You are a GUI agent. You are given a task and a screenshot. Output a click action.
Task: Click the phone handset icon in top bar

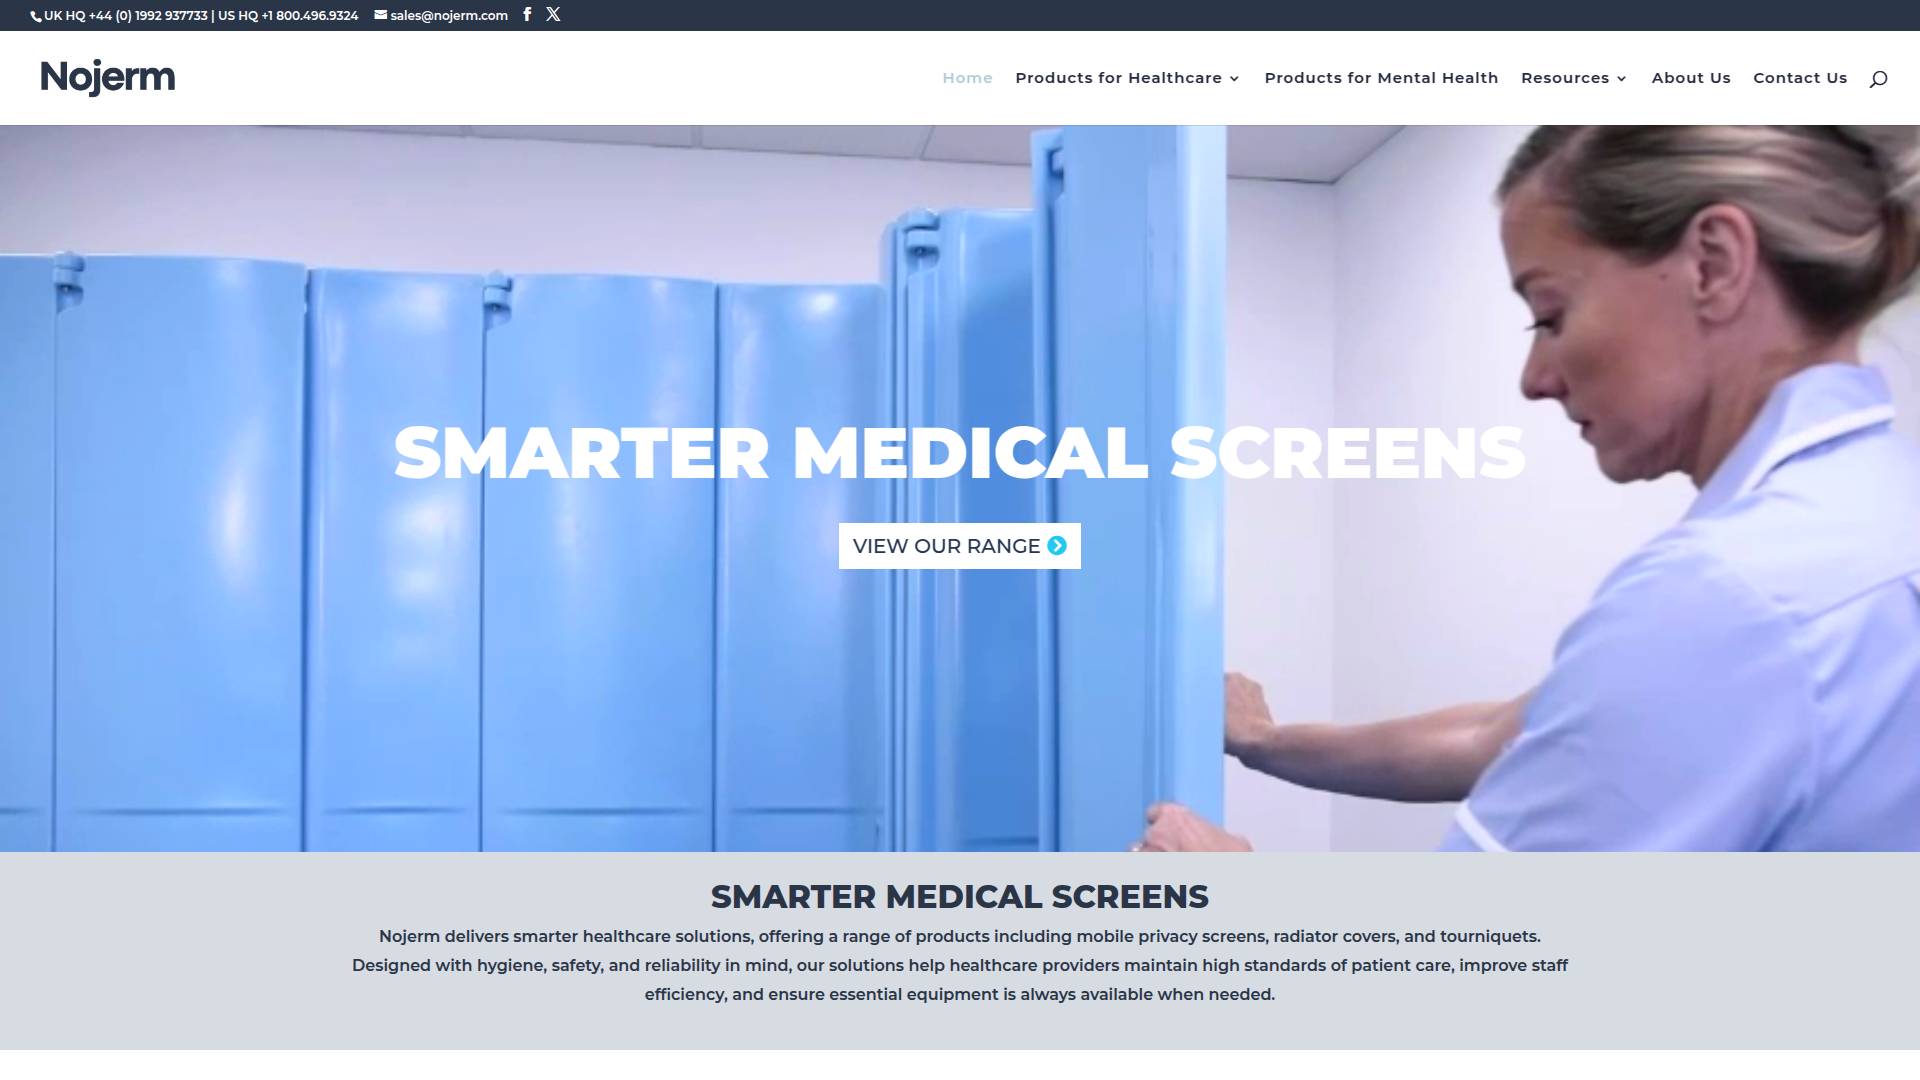pos(36,16)
